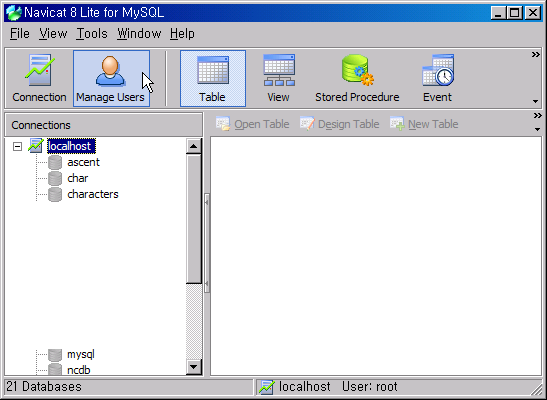This screenshot has height=400, width=547.
Task: Click the ascent database icon
Action: [55, 162]
